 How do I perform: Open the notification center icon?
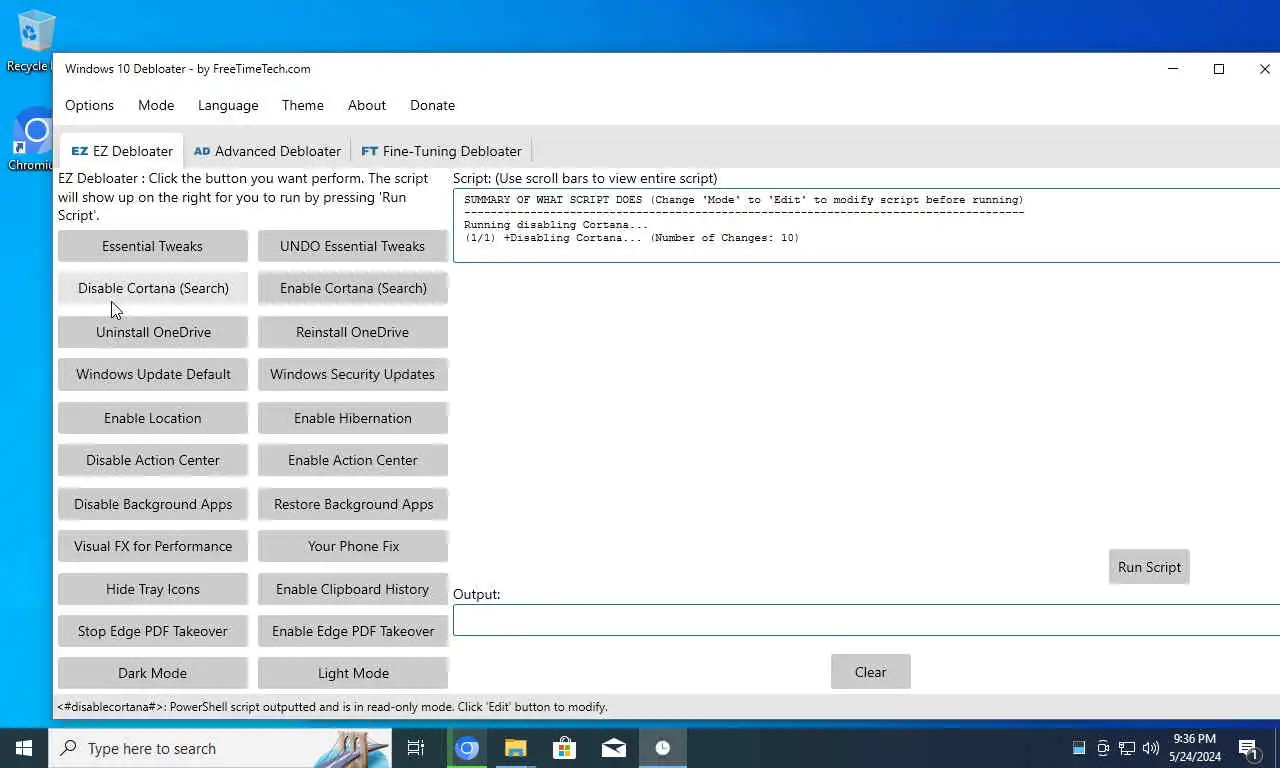pos(1247,748)
